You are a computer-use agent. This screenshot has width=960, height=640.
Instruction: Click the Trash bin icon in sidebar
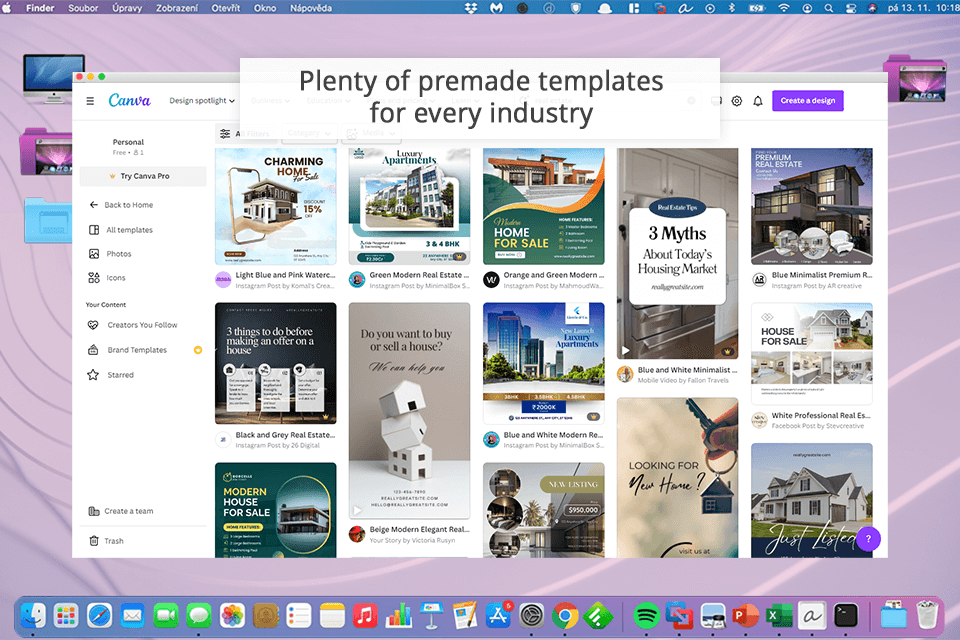[x=94, y=541]
